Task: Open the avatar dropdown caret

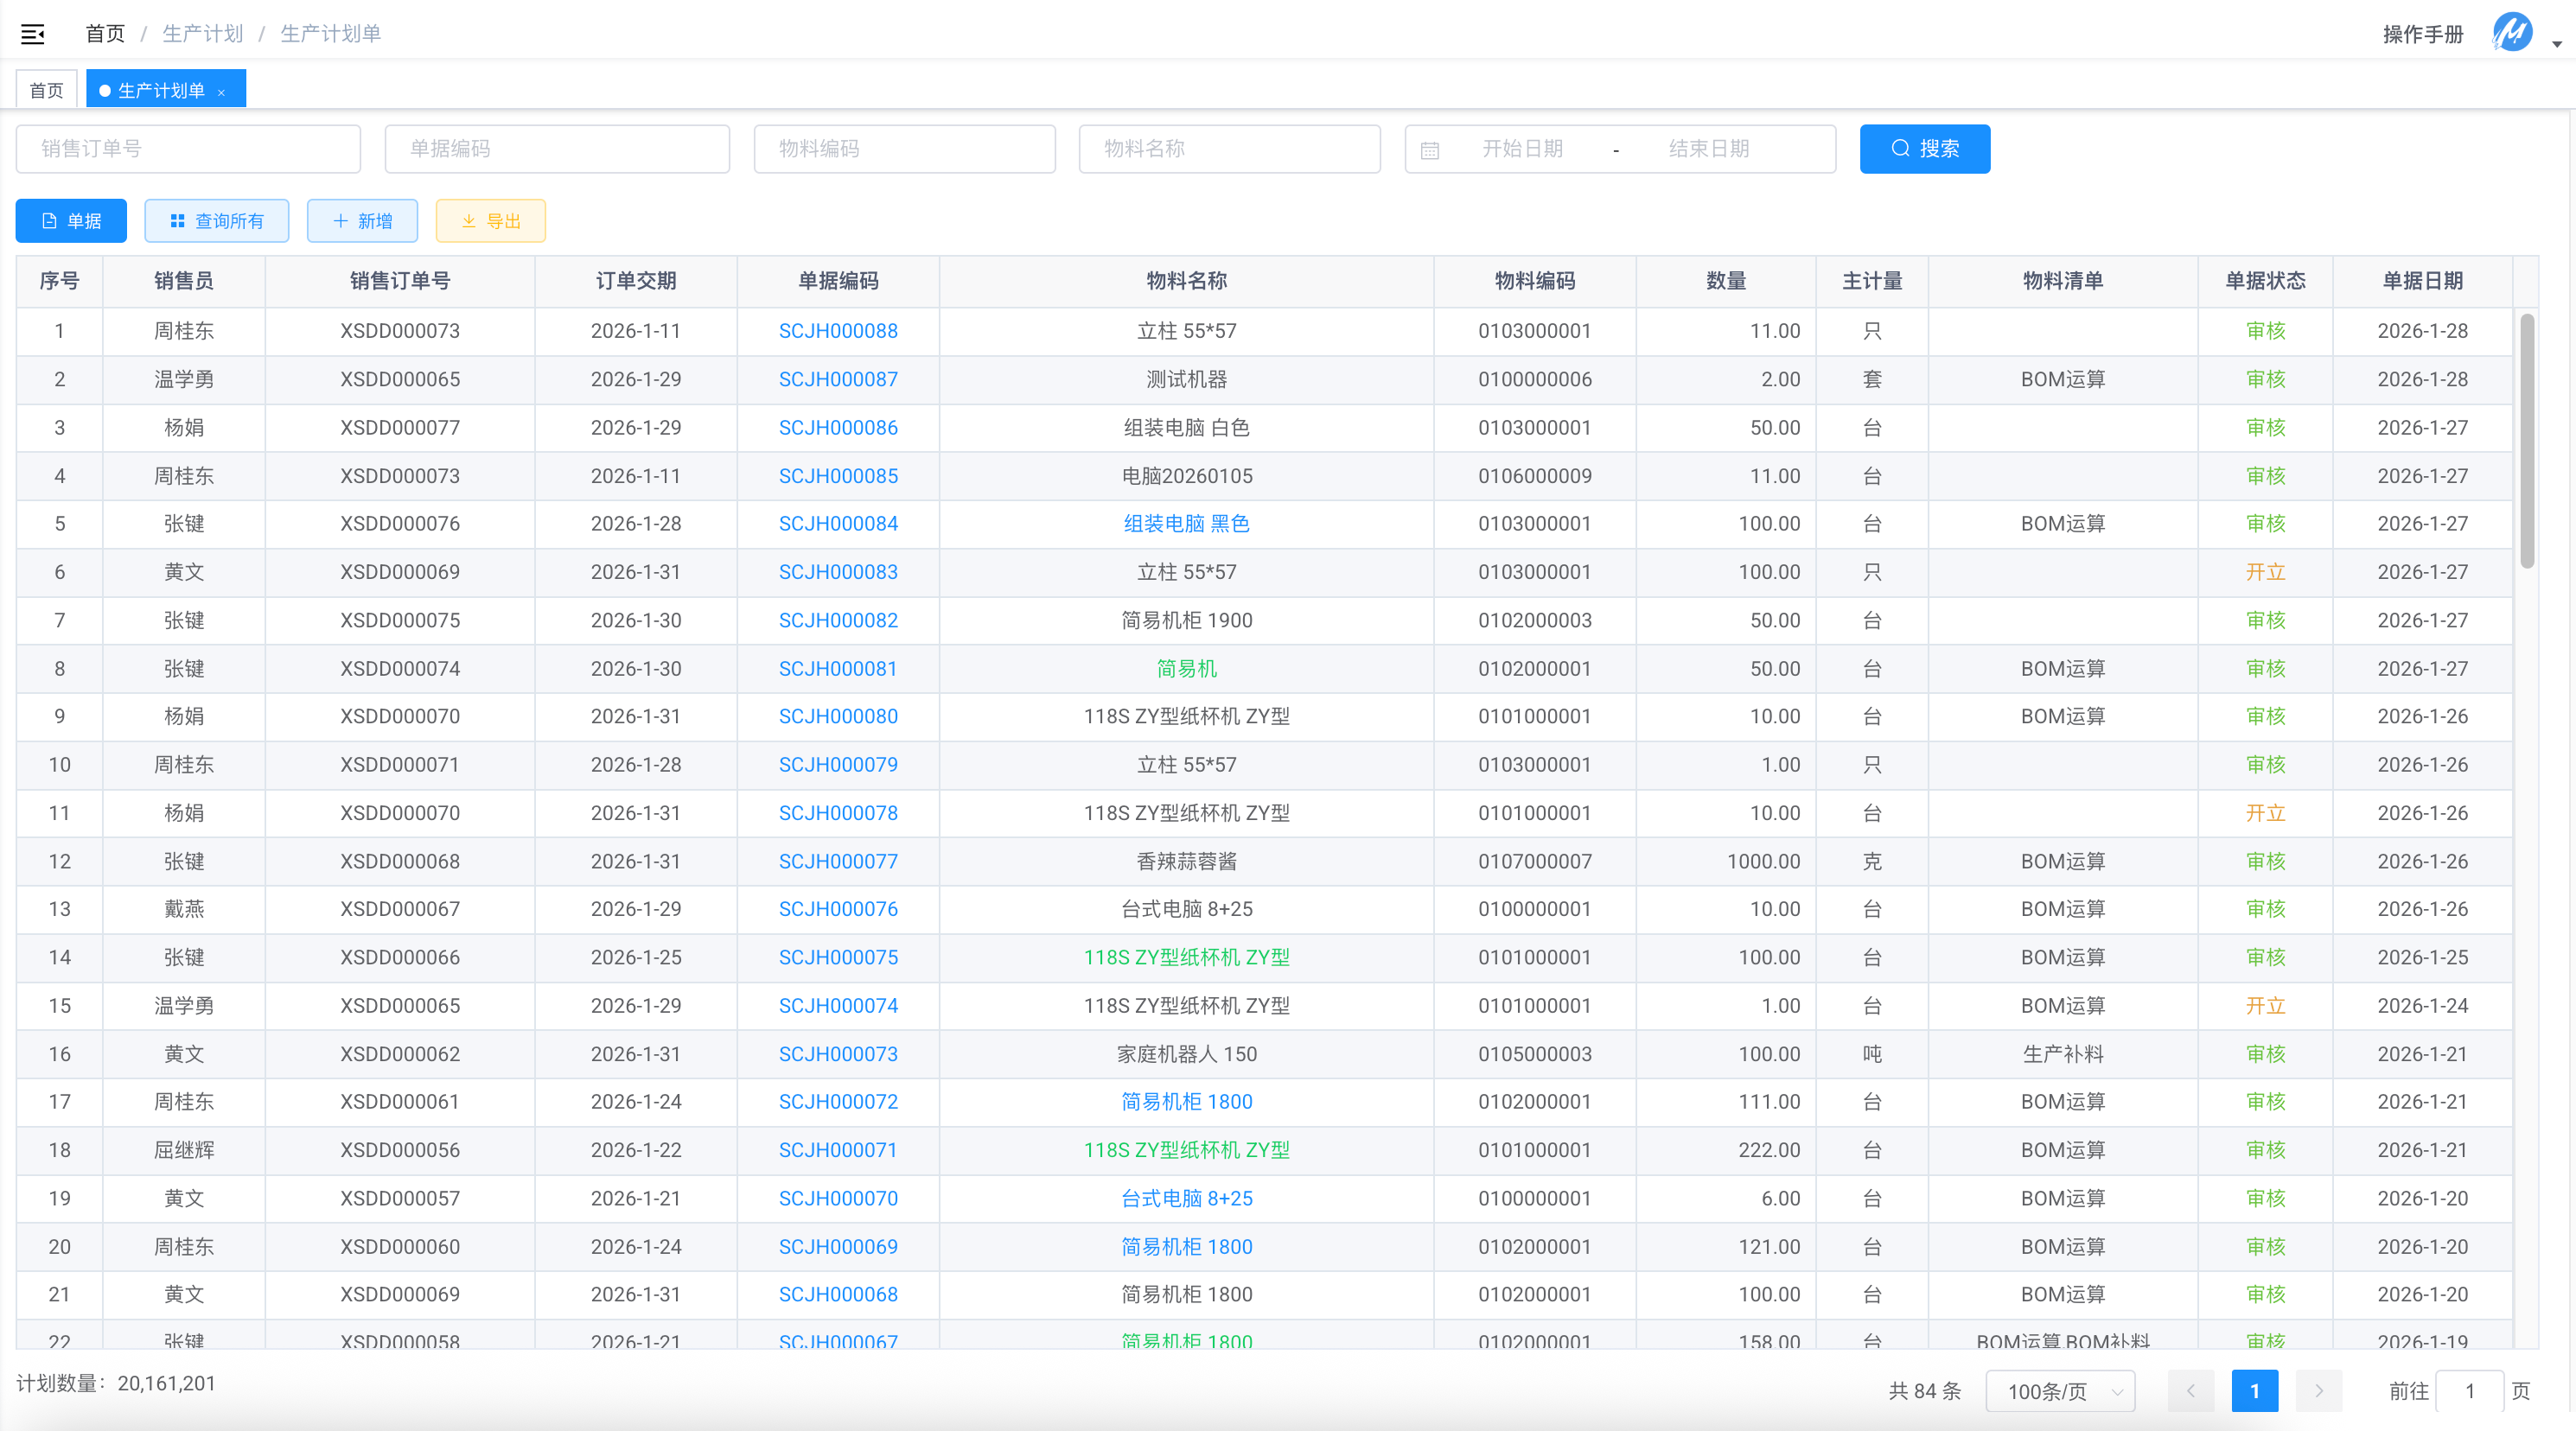Action: (x=2556, y=43)
